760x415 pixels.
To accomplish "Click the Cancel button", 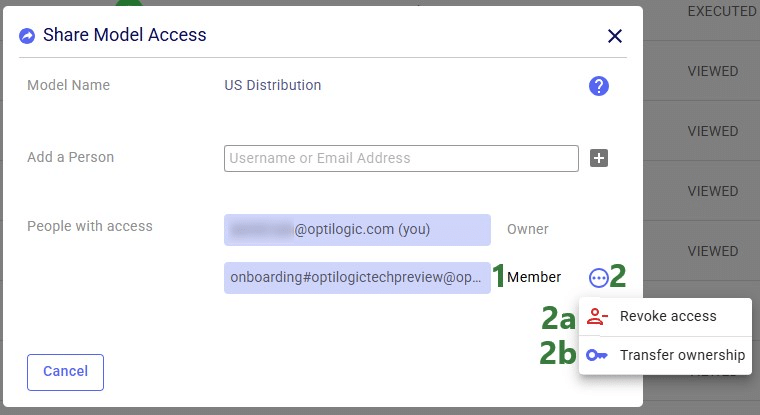I will (x=65, y=372).
